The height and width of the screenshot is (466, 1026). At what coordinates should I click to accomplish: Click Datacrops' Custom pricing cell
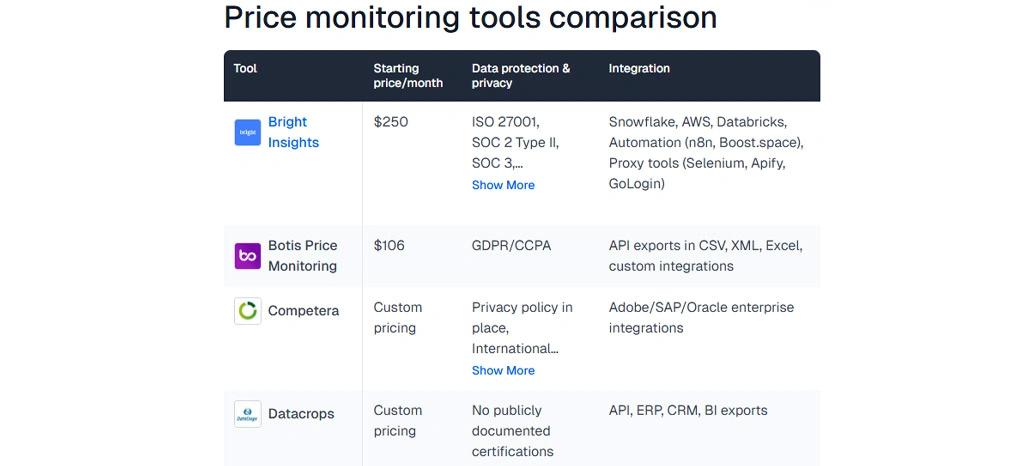point(398,421)
